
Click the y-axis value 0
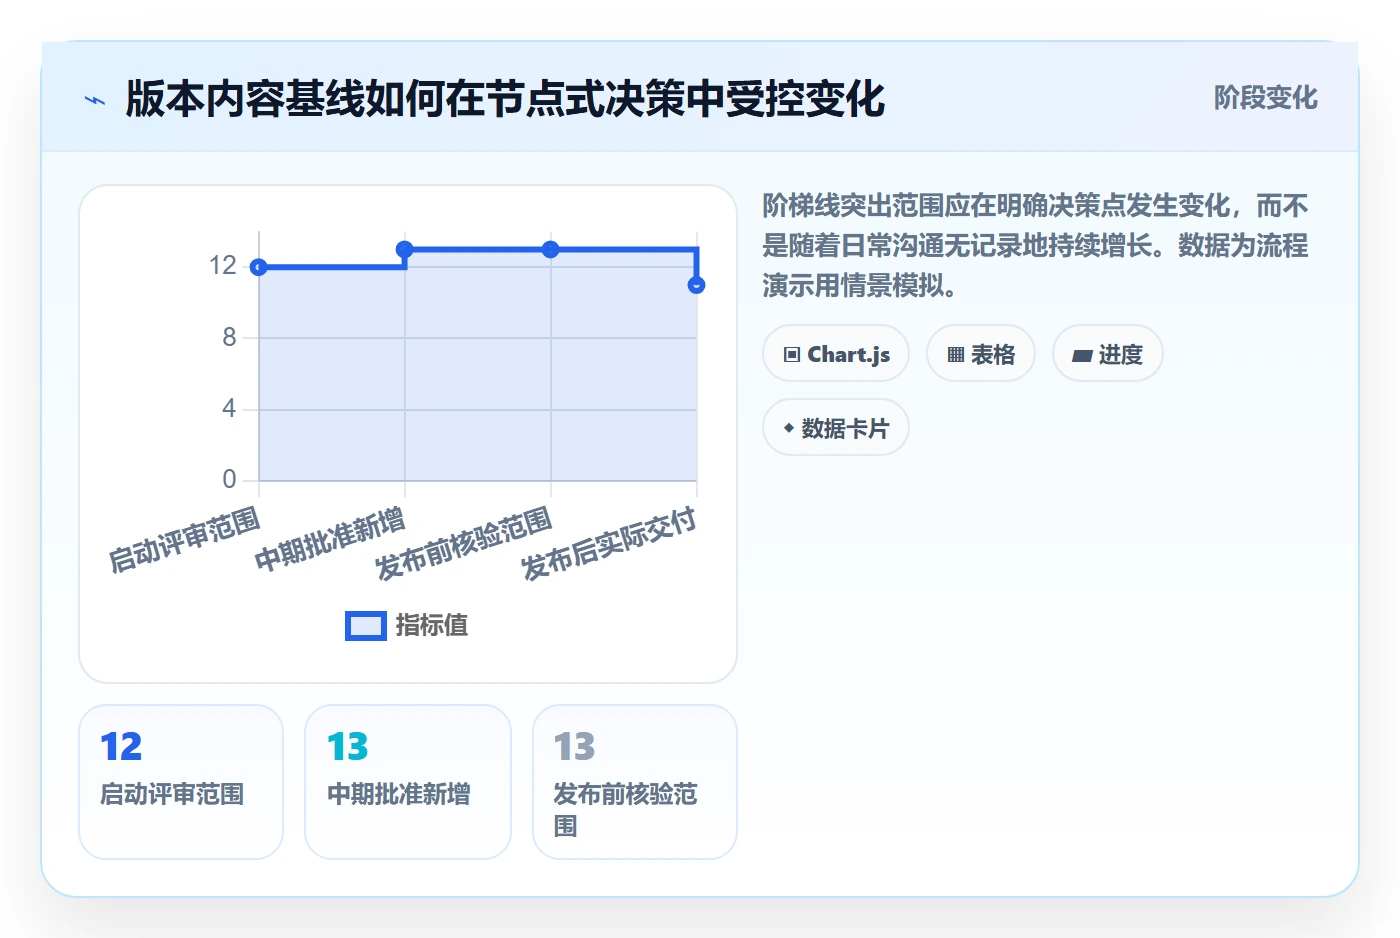pyautogui.click(x=230, y=480)
